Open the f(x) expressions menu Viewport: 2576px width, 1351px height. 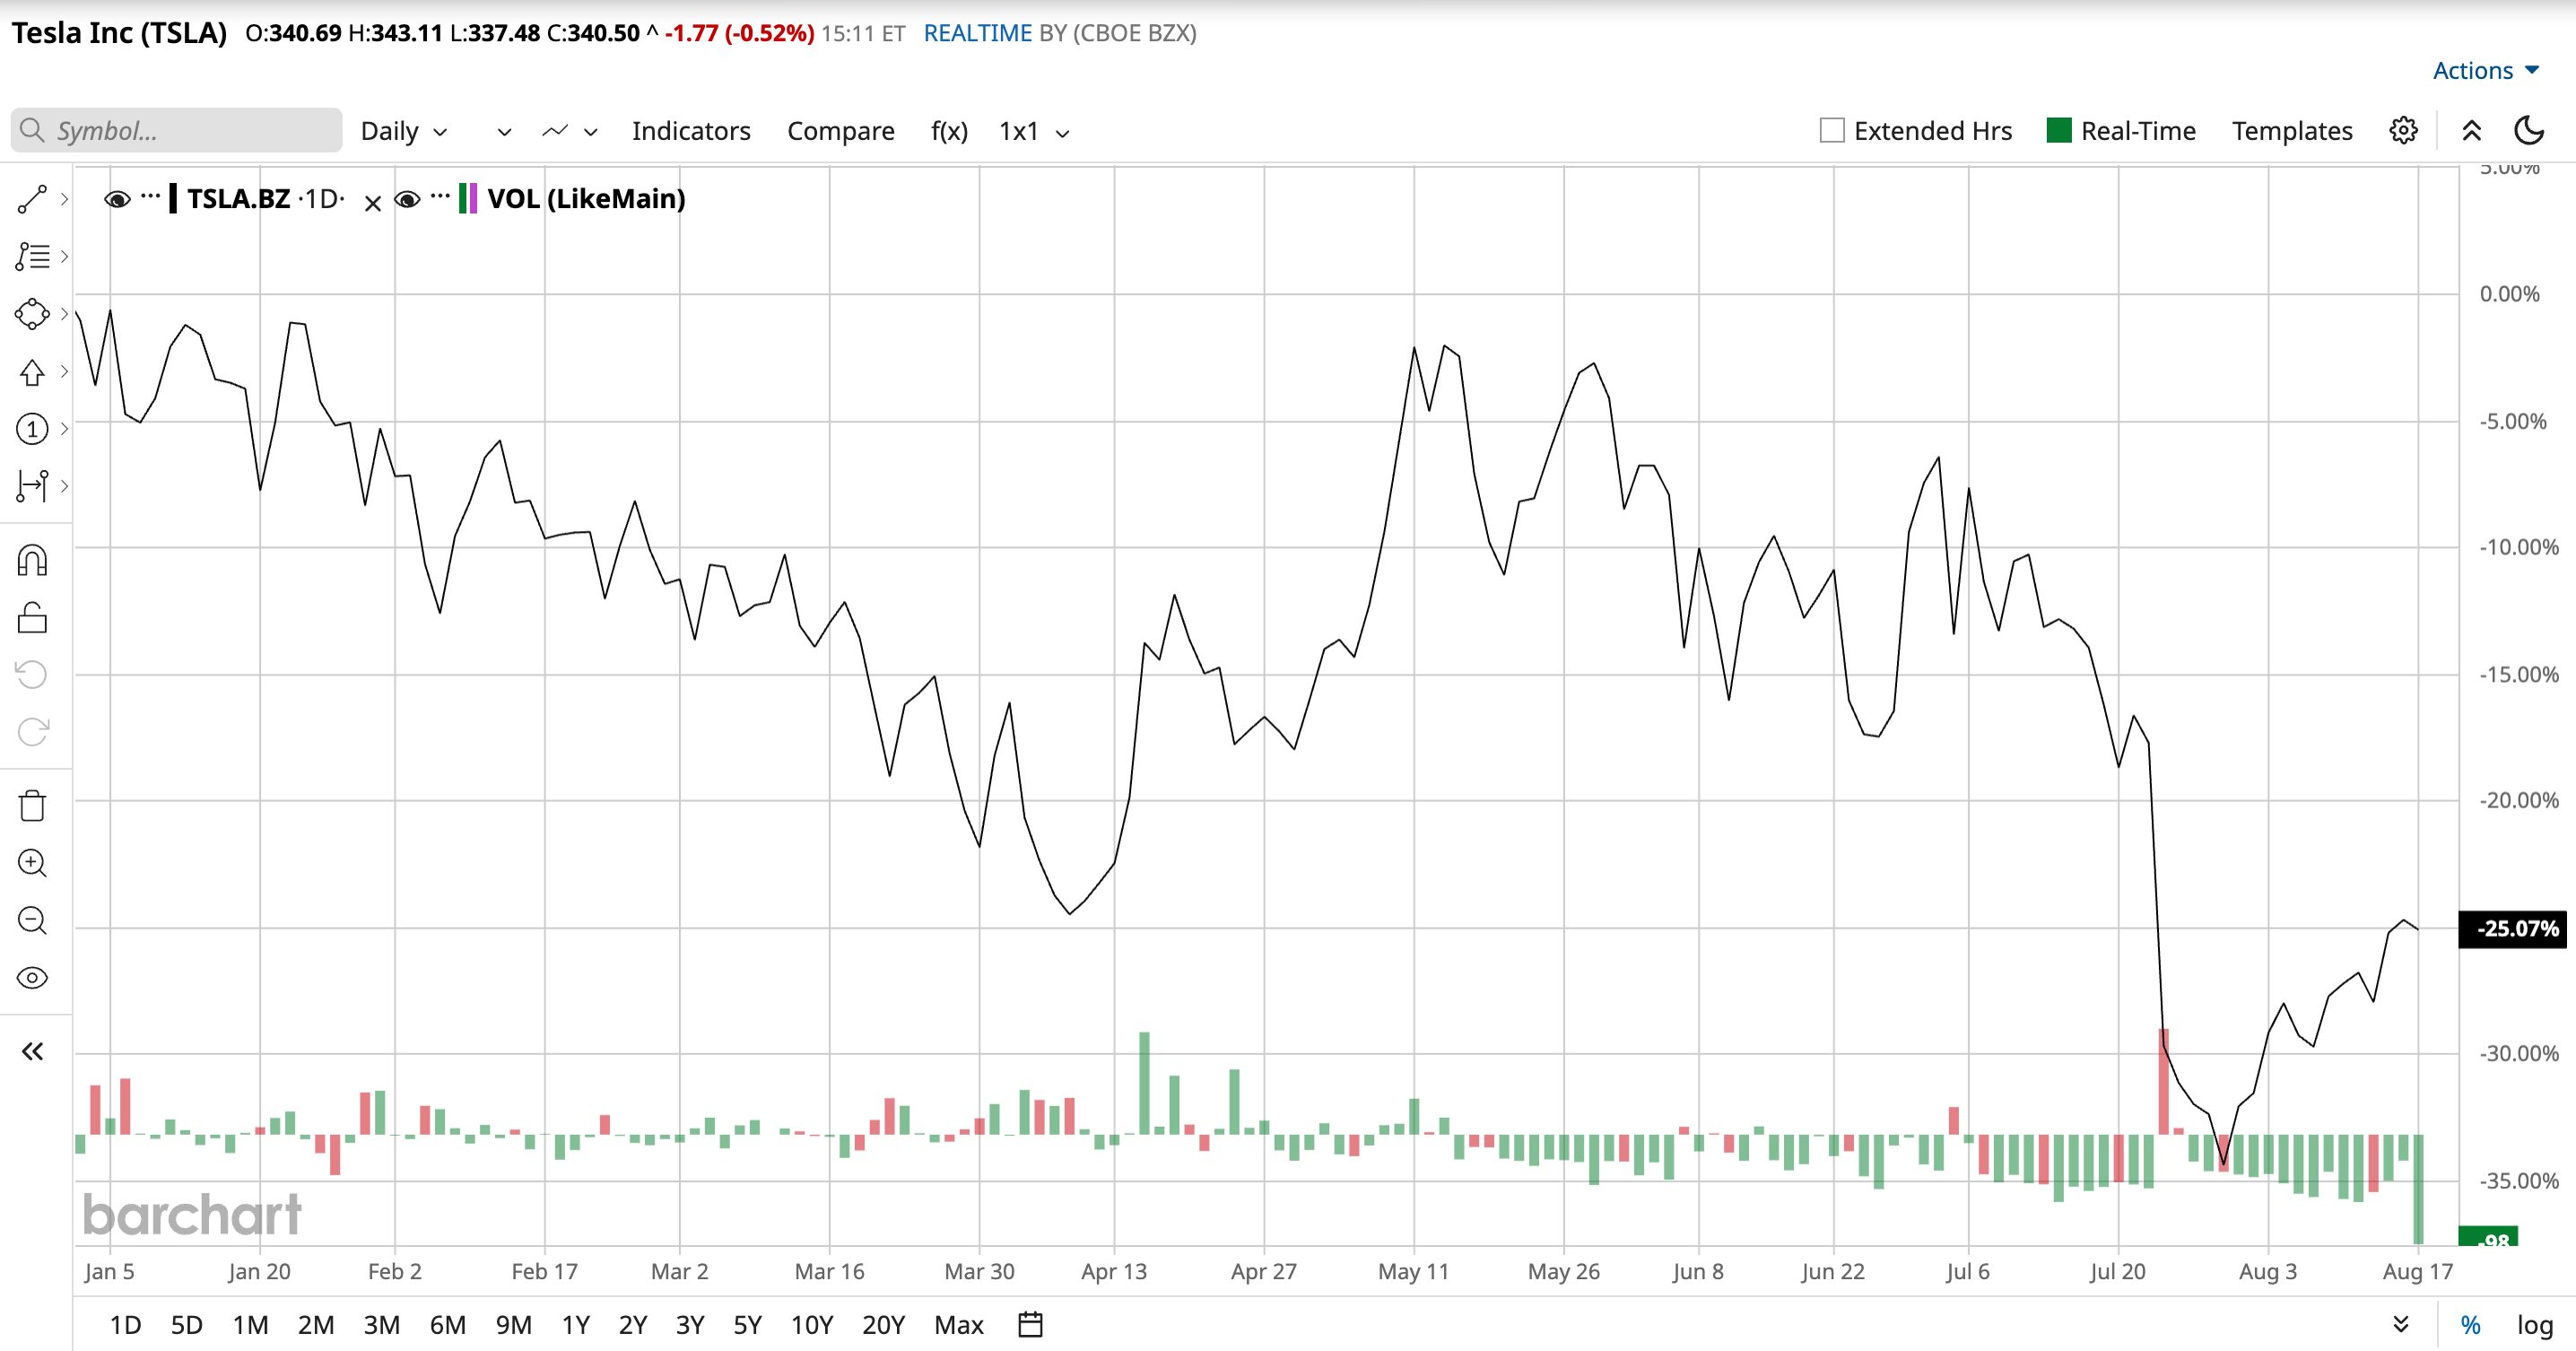coord(949,131)
